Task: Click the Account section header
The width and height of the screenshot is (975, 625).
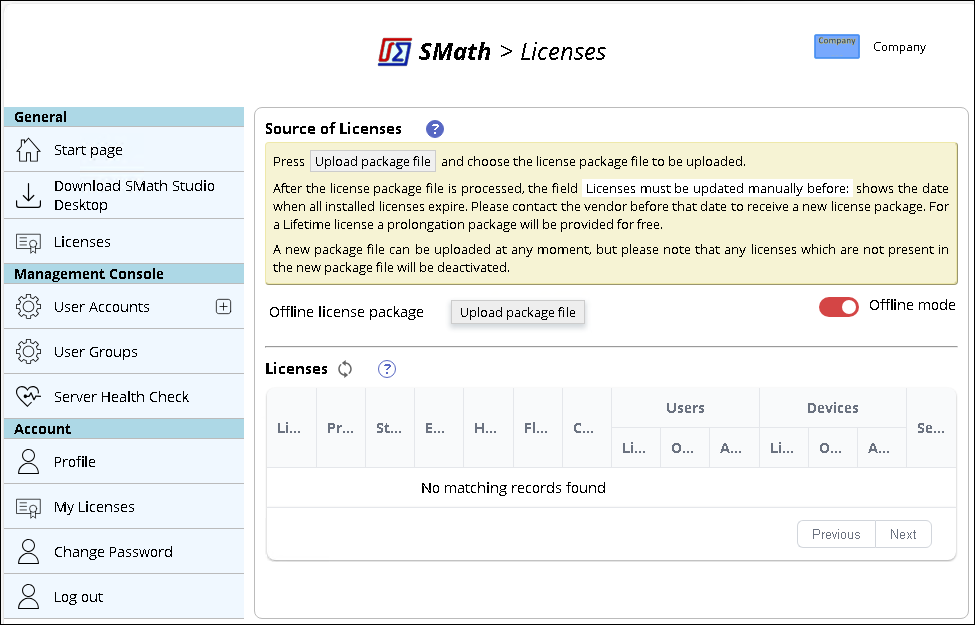Action: click(x=124, y=428)
